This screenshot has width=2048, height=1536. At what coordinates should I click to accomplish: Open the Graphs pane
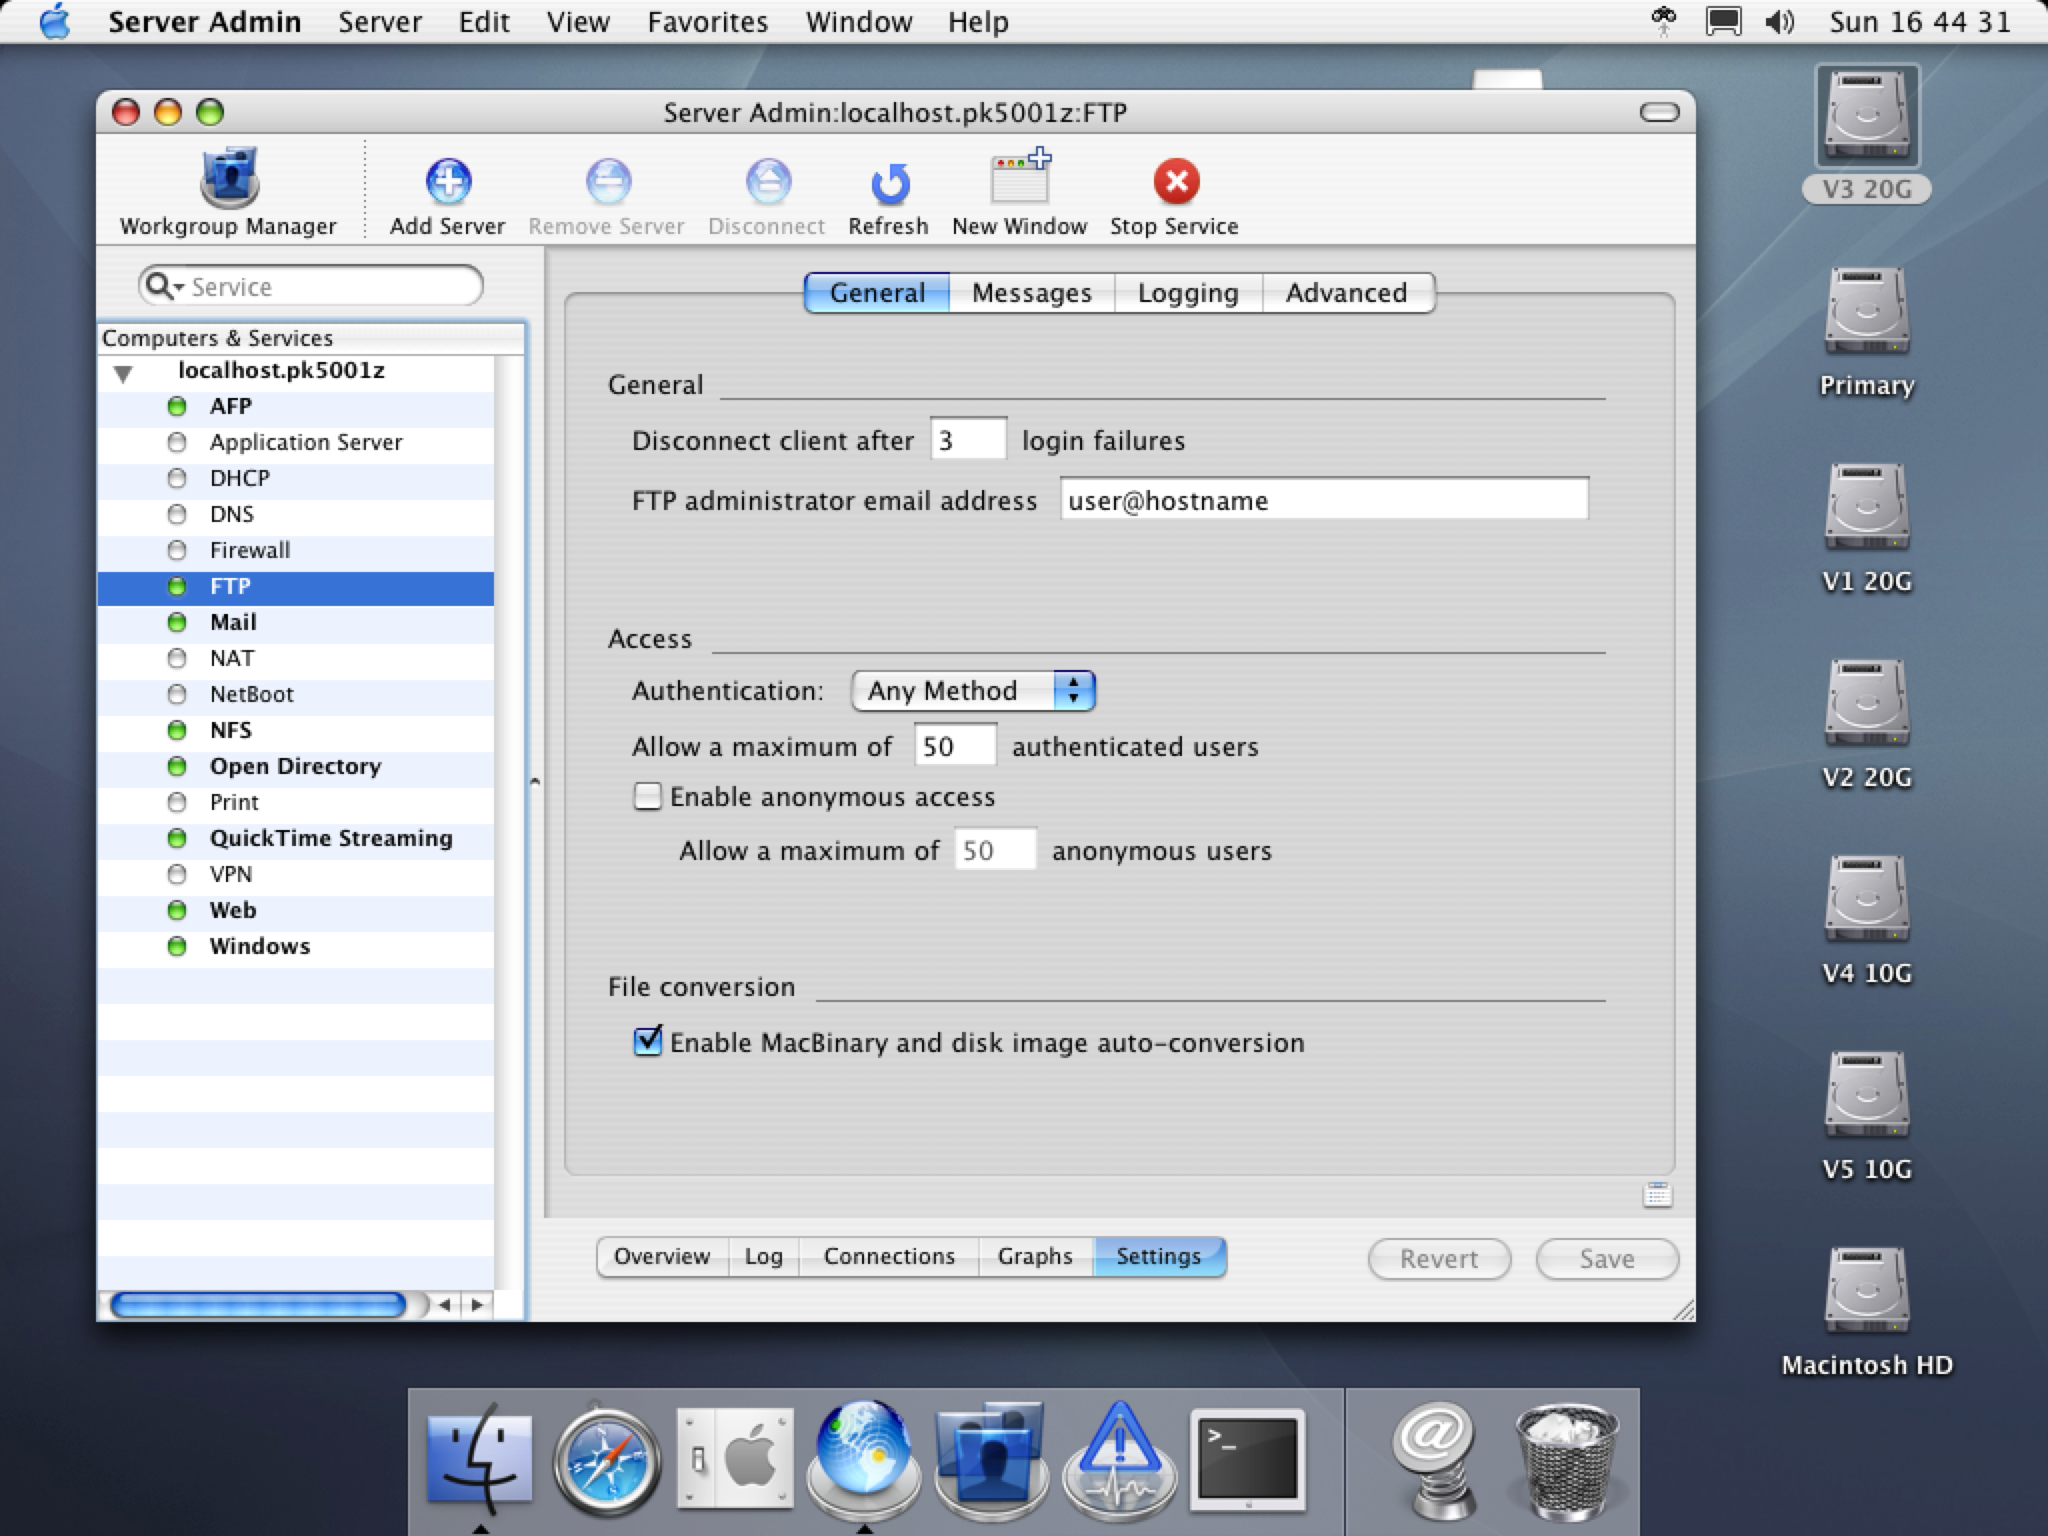pos(1035,1257)
